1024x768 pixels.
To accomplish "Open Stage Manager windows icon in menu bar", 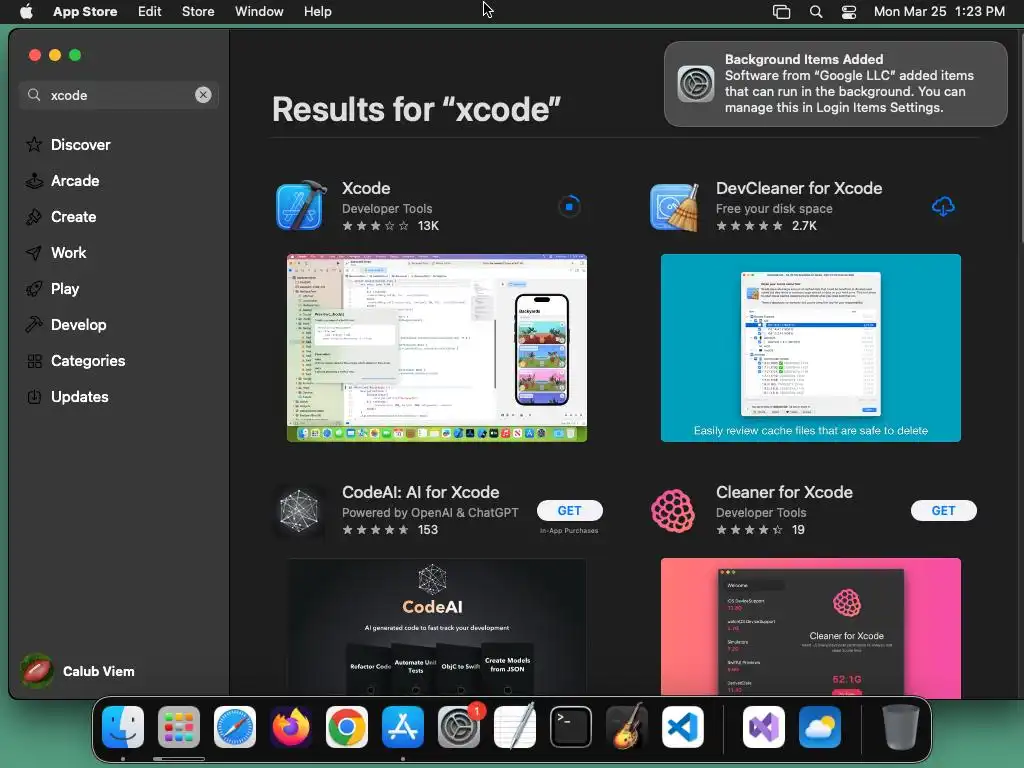I will [781, 11].
